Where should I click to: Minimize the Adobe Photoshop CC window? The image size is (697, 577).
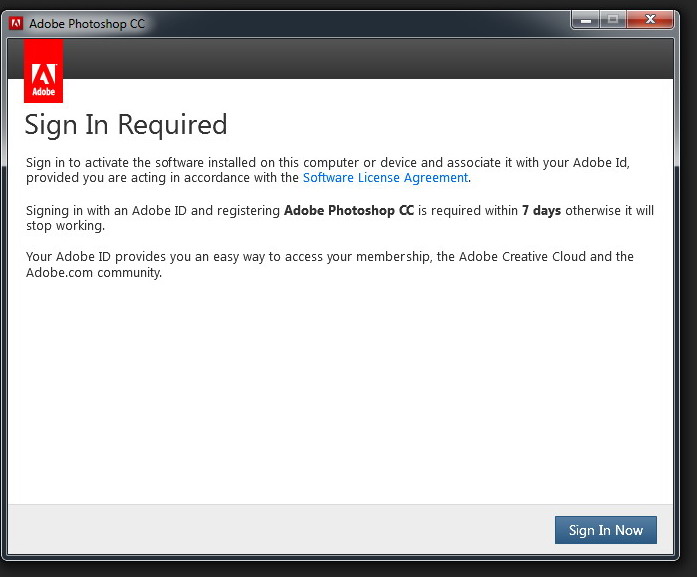(586, 19)
